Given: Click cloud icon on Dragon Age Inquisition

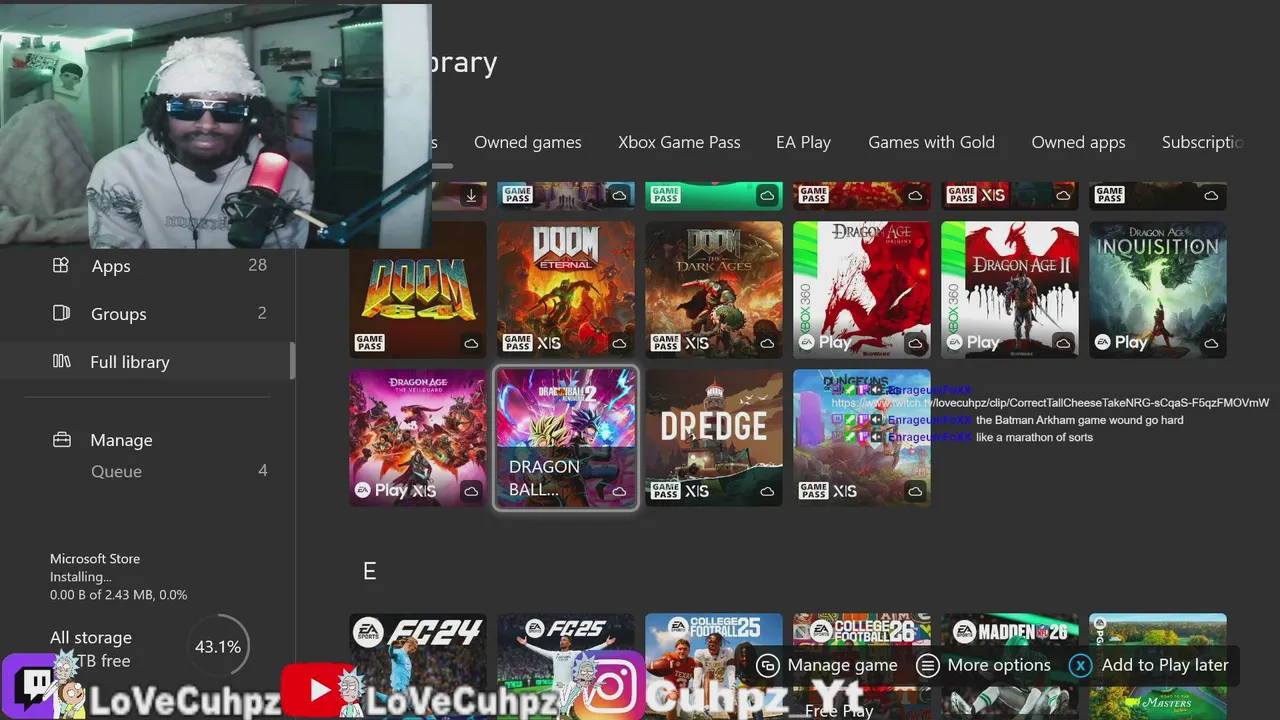Looking at the screenshot, I should pyautogui.click(x=1211, y=343).
